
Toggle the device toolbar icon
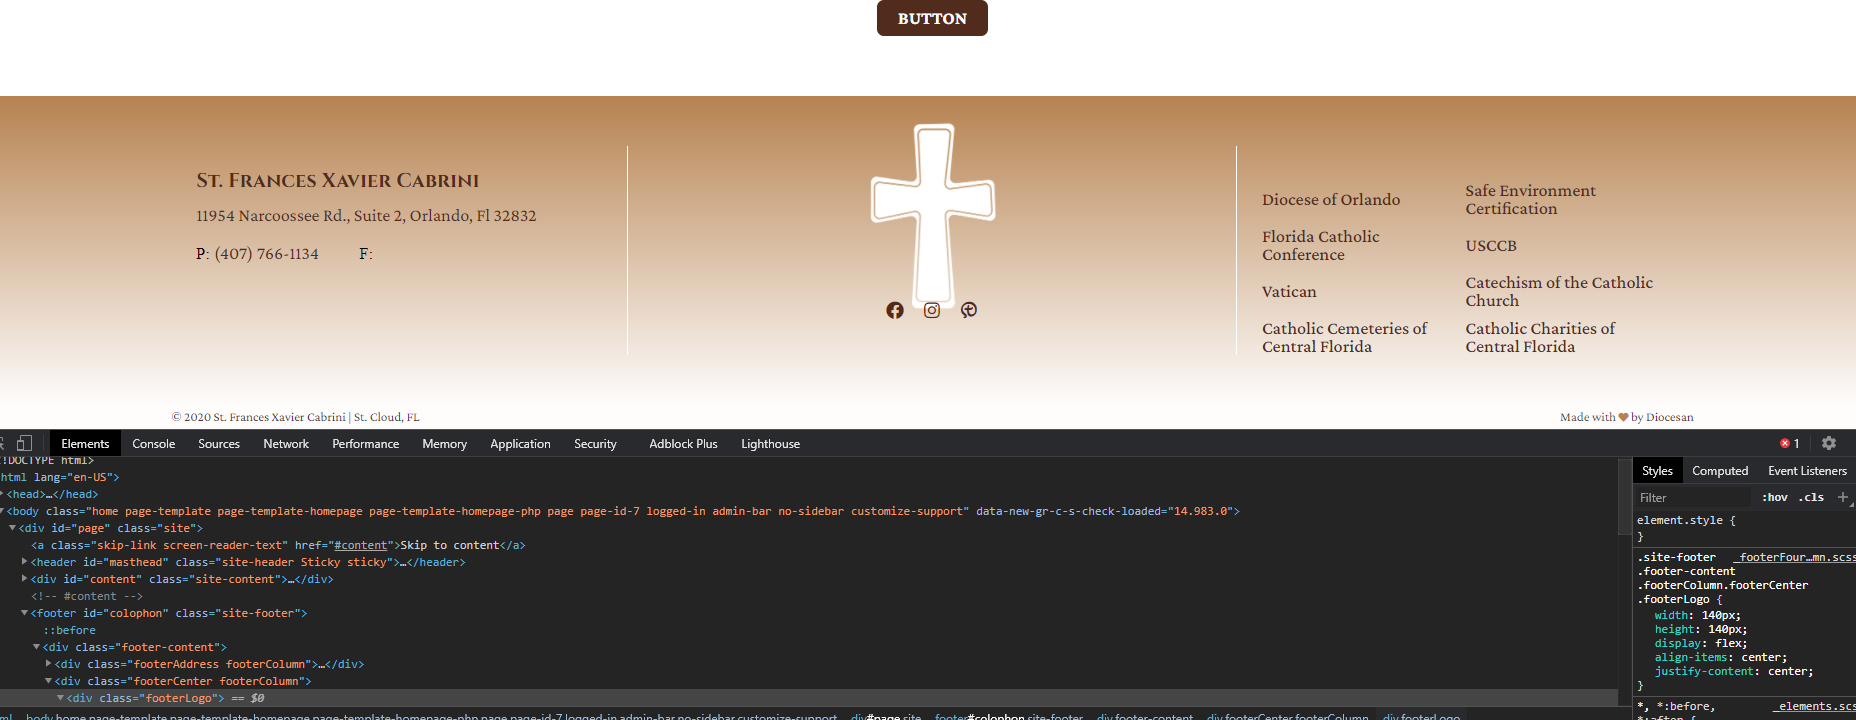coord(25,443)
